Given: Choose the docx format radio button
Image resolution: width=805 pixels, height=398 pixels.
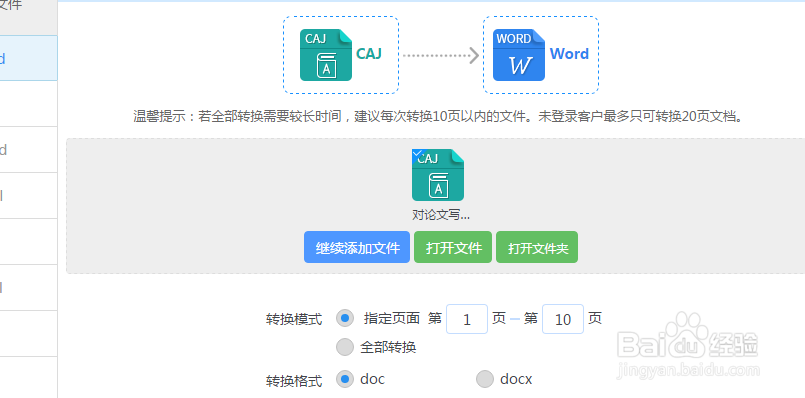Looking at the screenshot, I should [x=485, y=380].
